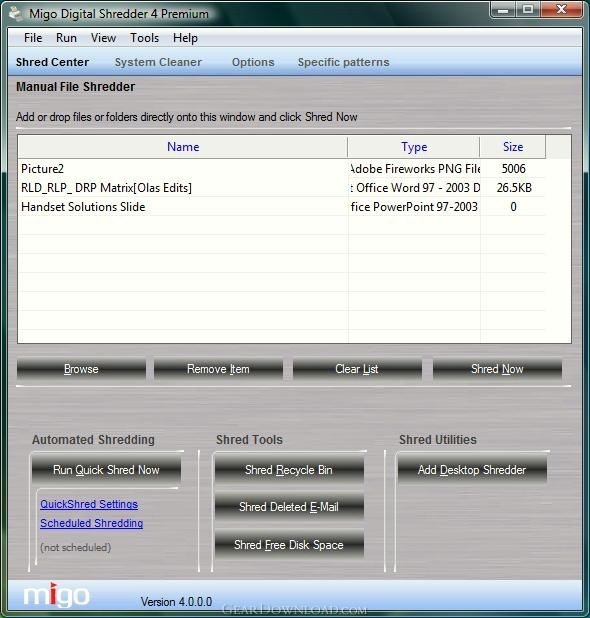This screenshot has height=618, width=590.
Task: Click the Migo shredder title bar icon
Action: (16, 14)
